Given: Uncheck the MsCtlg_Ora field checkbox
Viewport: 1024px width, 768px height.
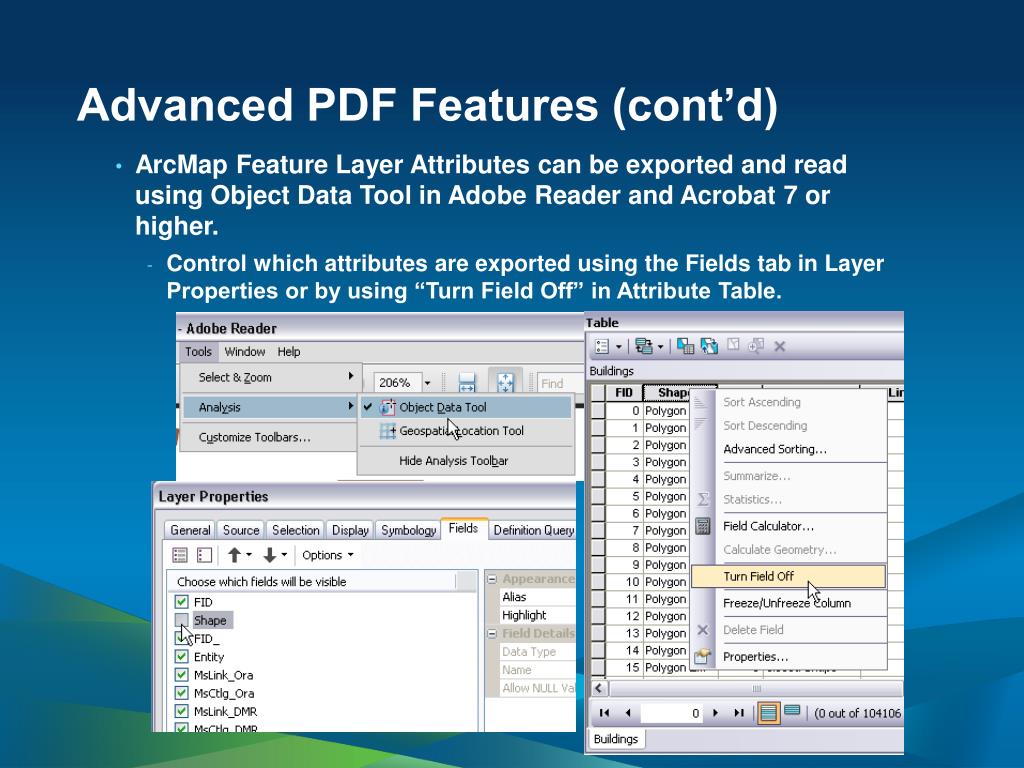Looking at the screenshot, I should coord(182,694).
